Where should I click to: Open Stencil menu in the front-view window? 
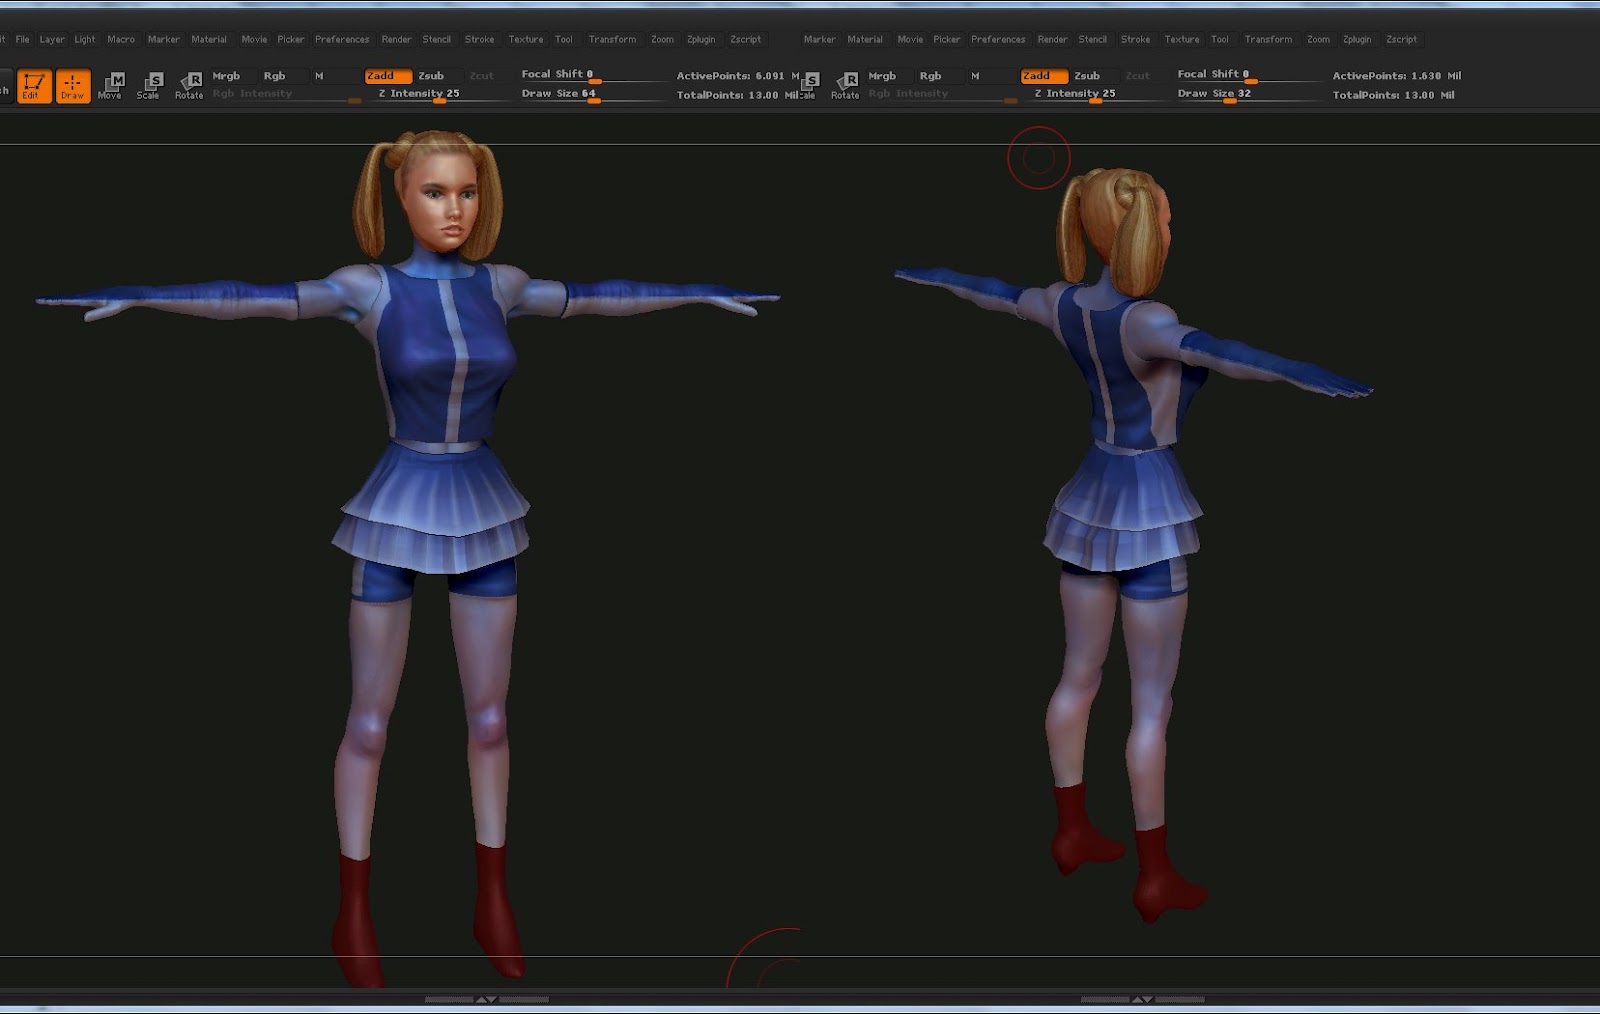[437, 40]
